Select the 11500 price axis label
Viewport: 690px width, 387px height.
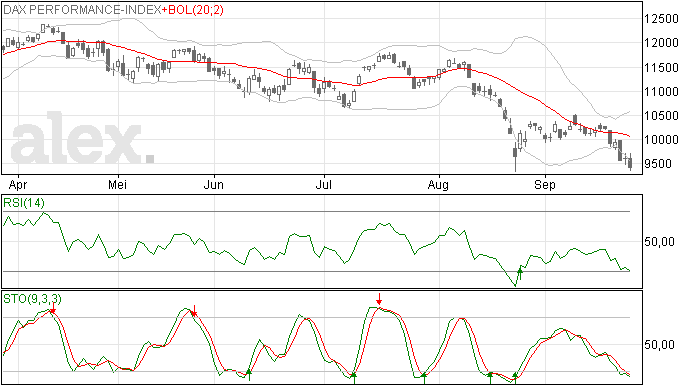(x=661, y=68)
